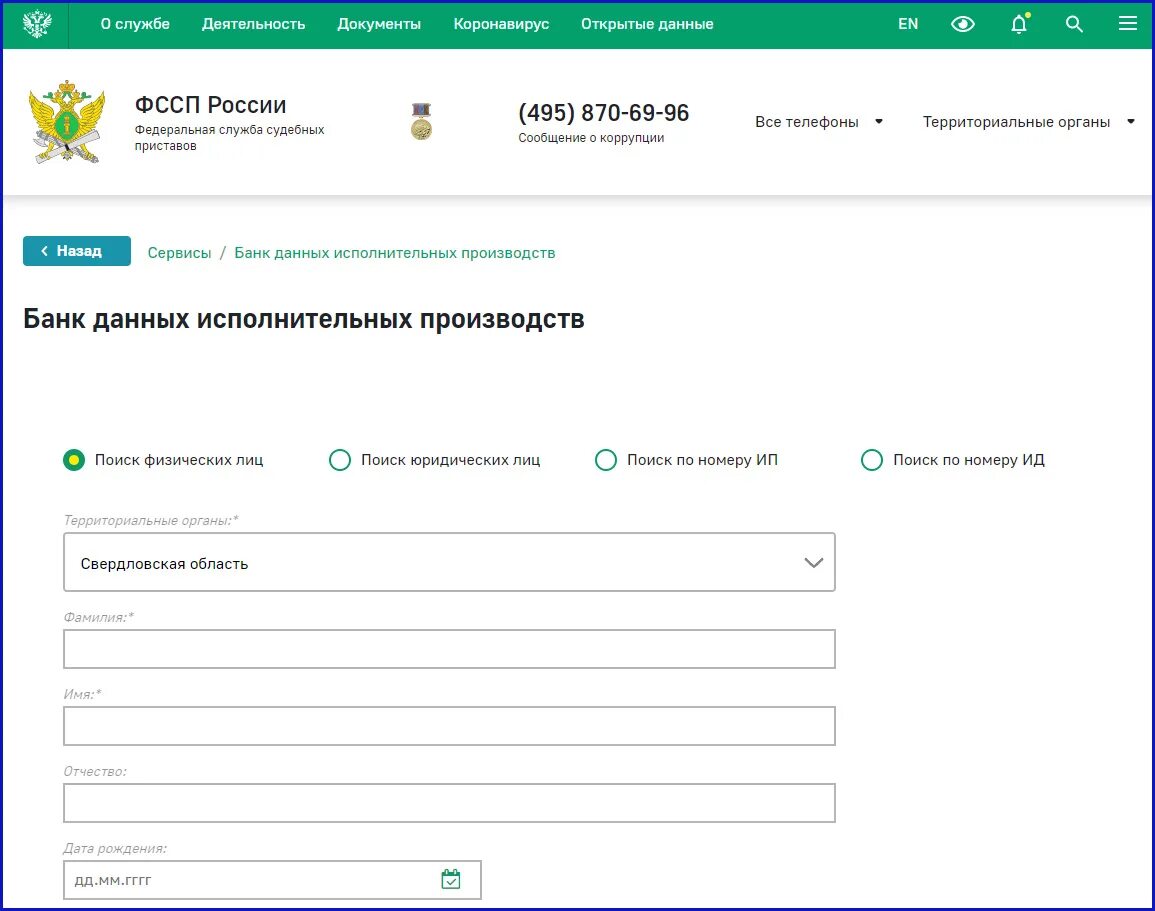Open the 'Открытые данные' menu
This screenshot has width=1155, height=911.
point(647,24)
